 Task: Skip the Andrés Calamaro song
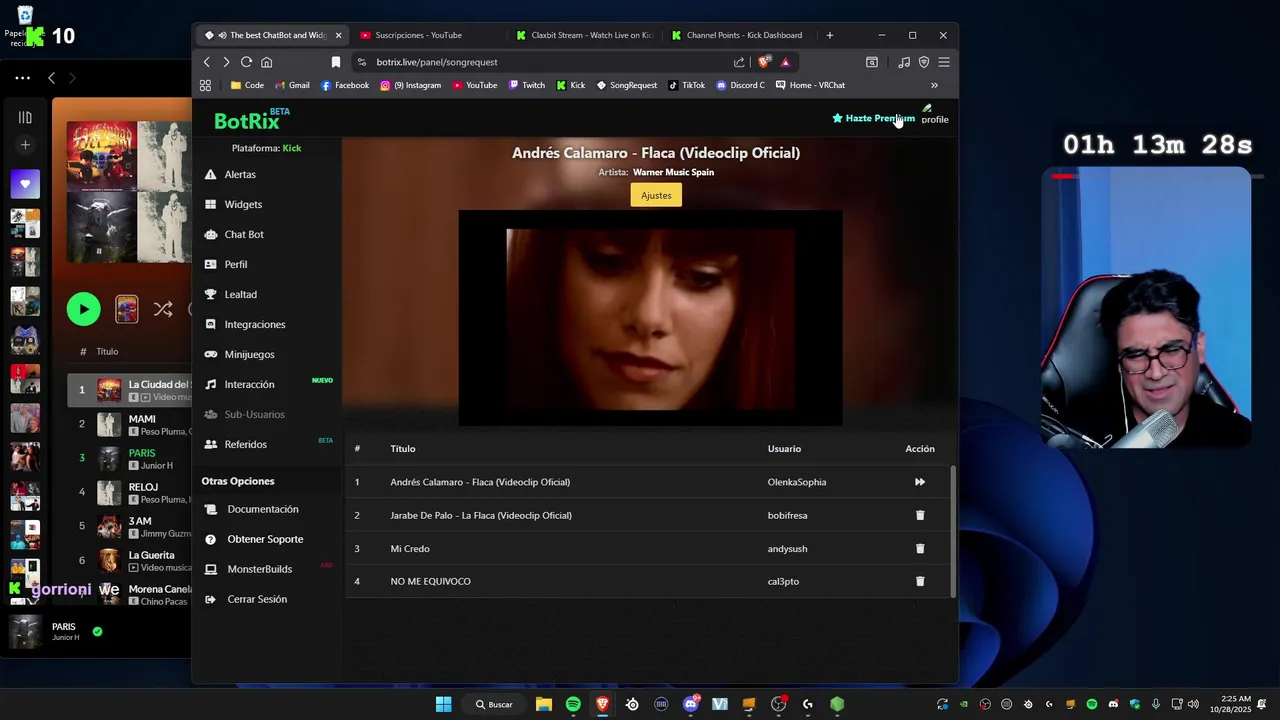click(920, 482)
